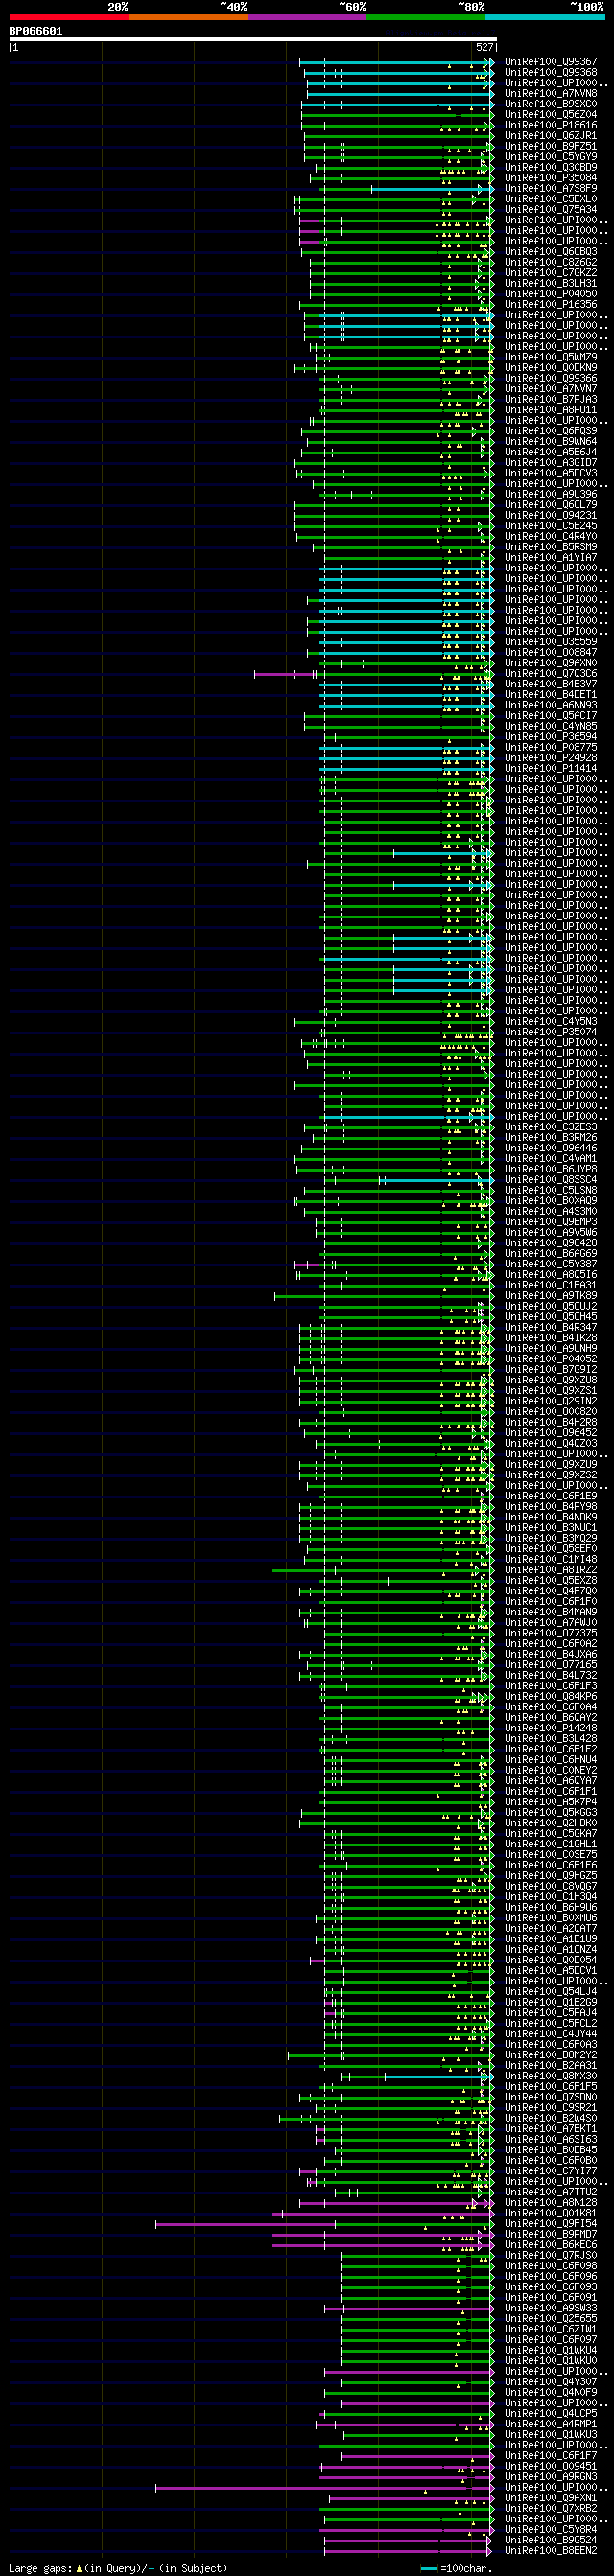Select hit label UniRef100_A7NVN7

pos(551,388)
